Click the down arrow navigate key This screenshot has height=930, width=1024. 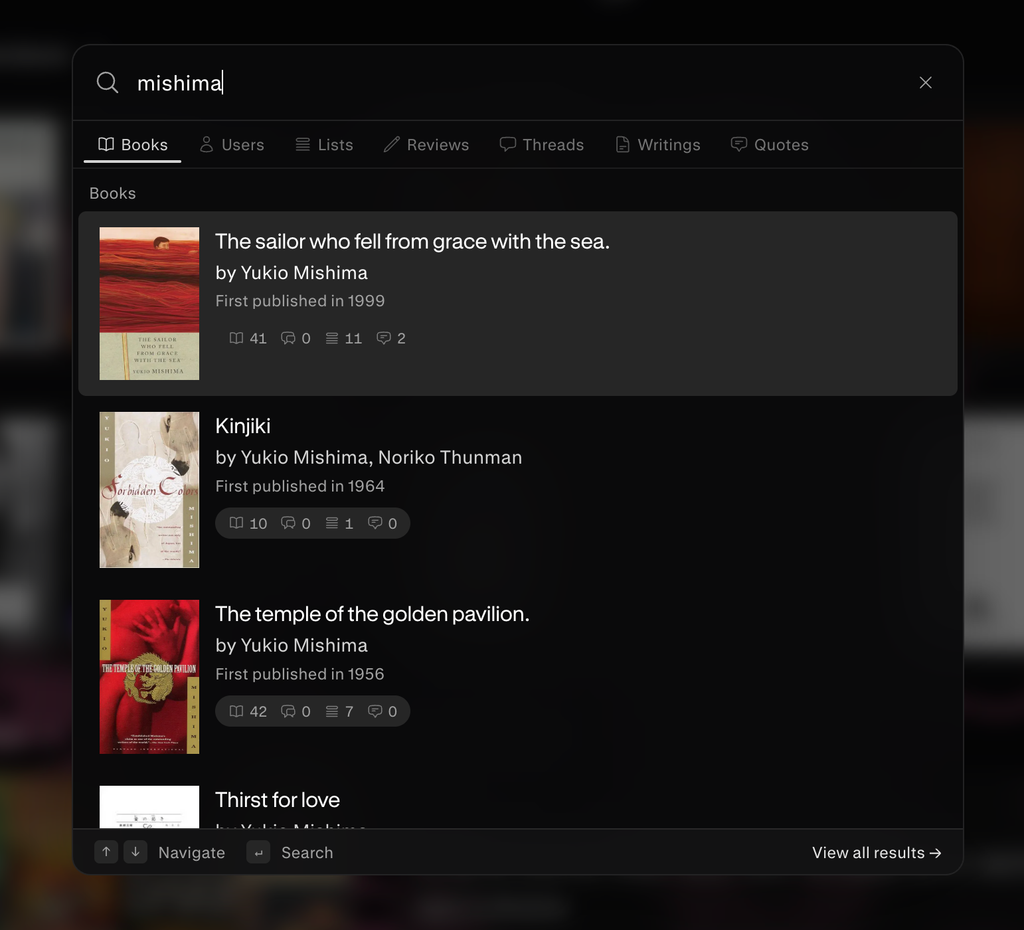point(135,852)
